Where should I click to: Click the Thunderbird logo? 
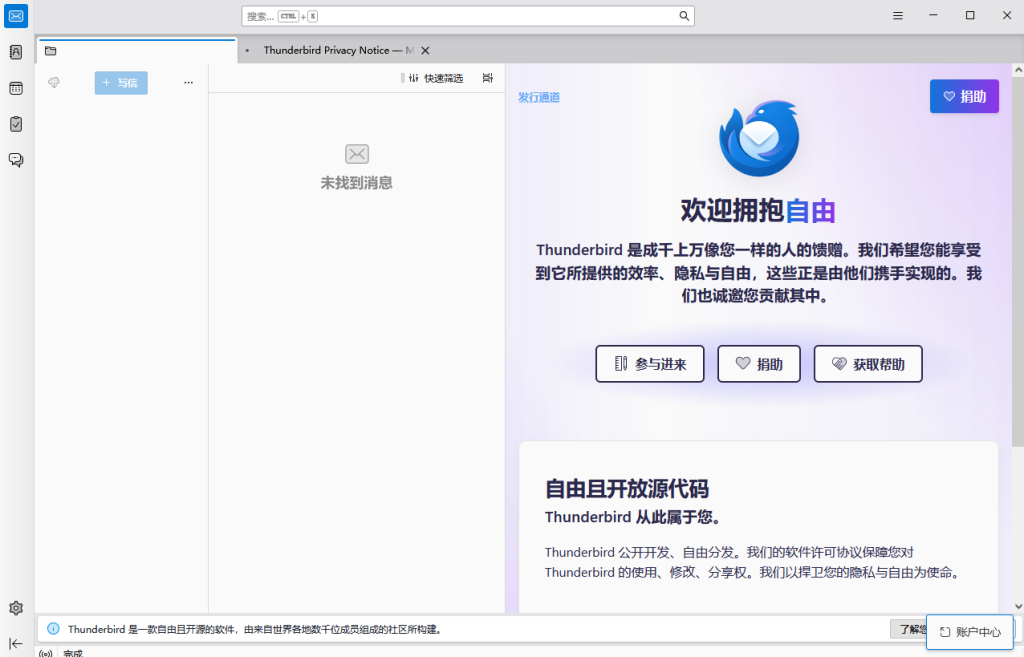coord(759,138)
